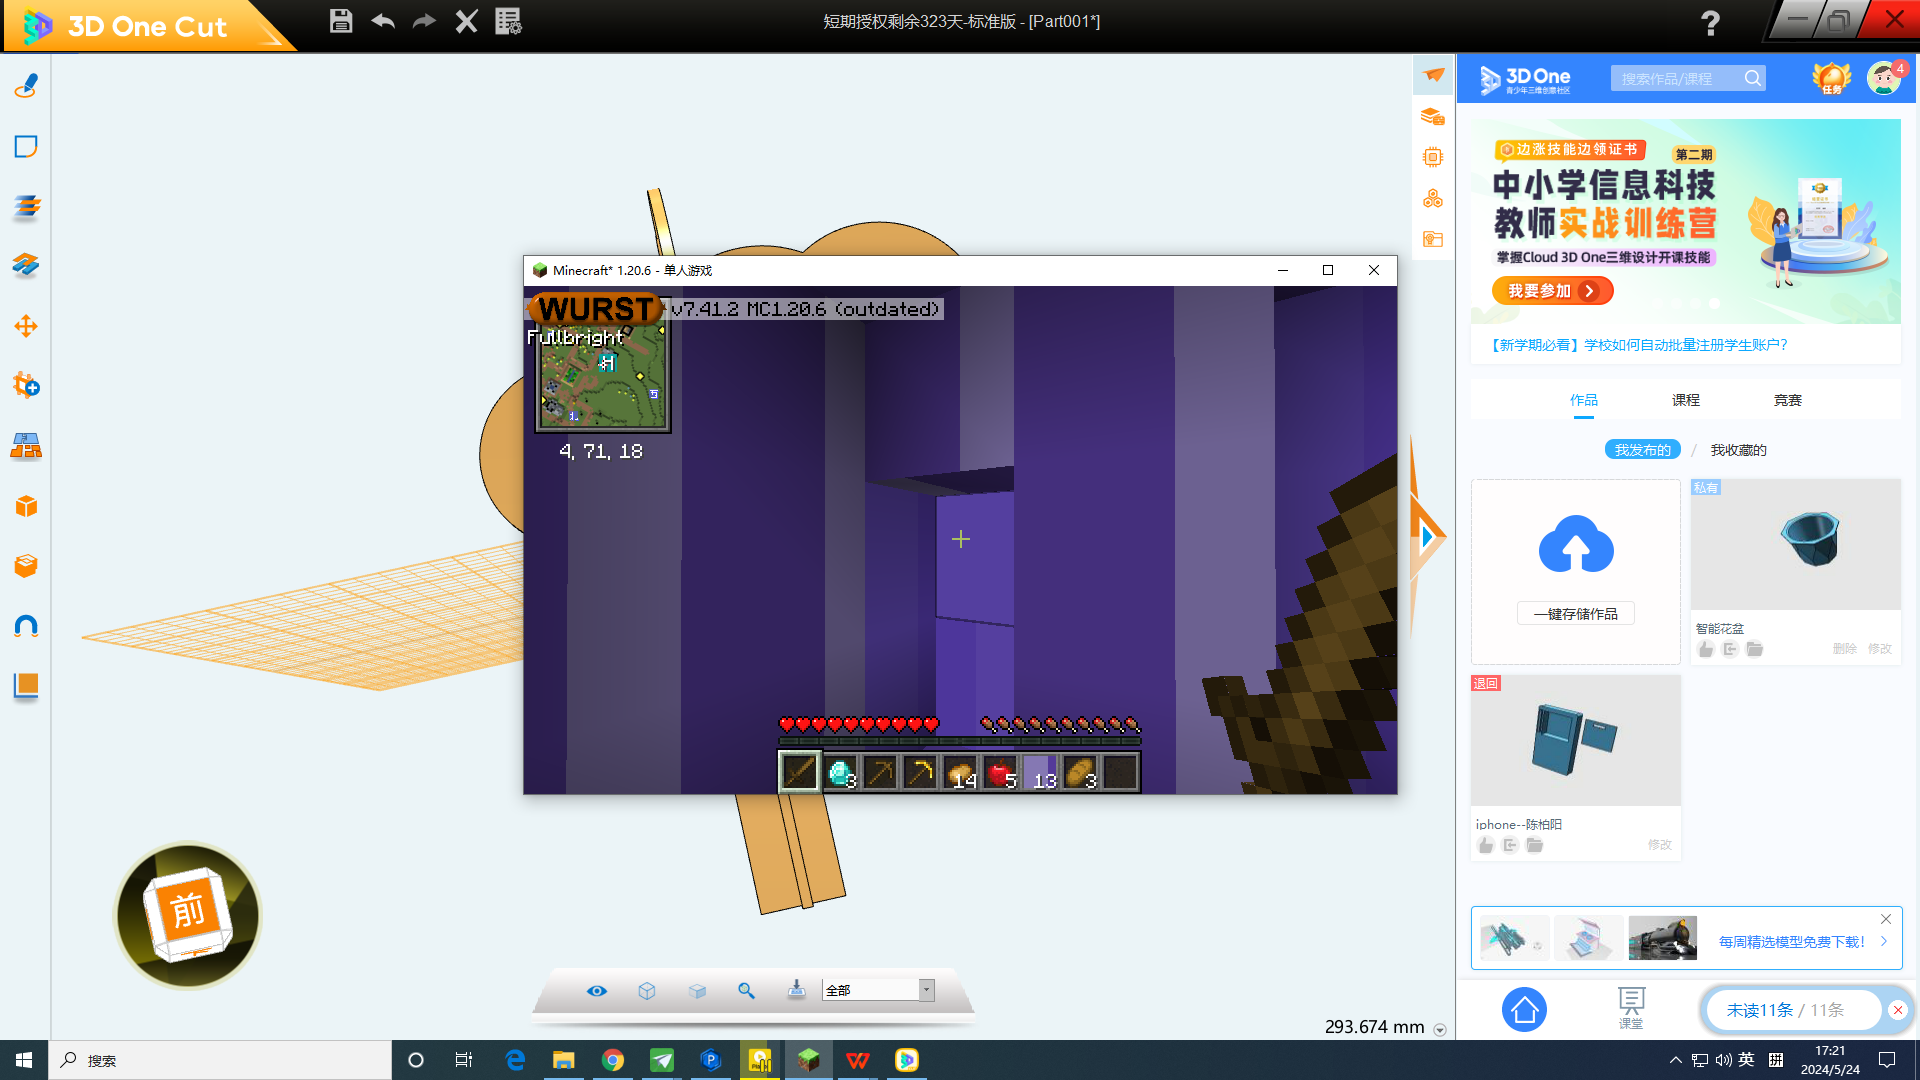Click the home icon in community panel
Image resolution: width=1920 pixels, height=1080 pixels.
click(1524, 1010)
